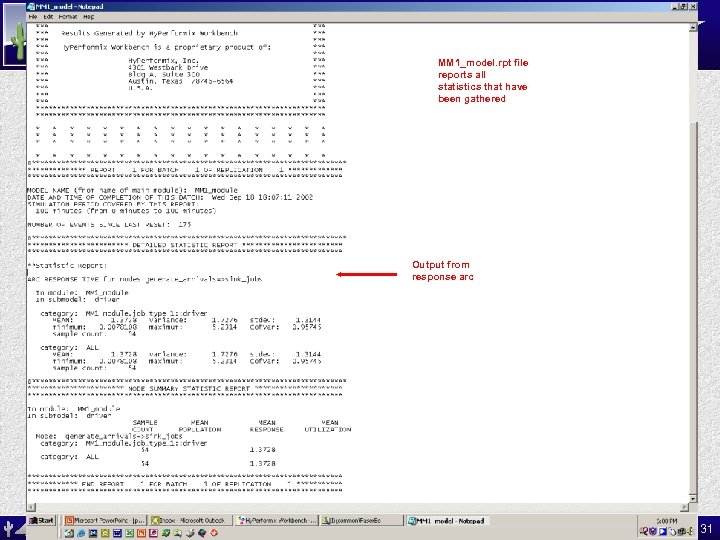Image resolution: width=720 pixels, height=540 pixels.
Task: Select the MM1_model - Notepad taskbar button
Action: click(447, 520)
